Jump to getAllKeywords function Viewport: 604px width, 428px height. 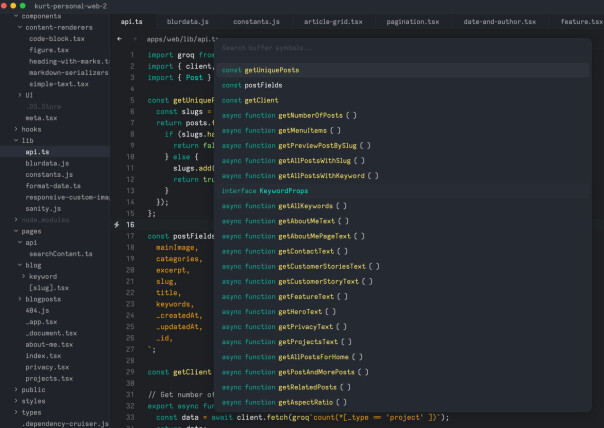(403, 206)
